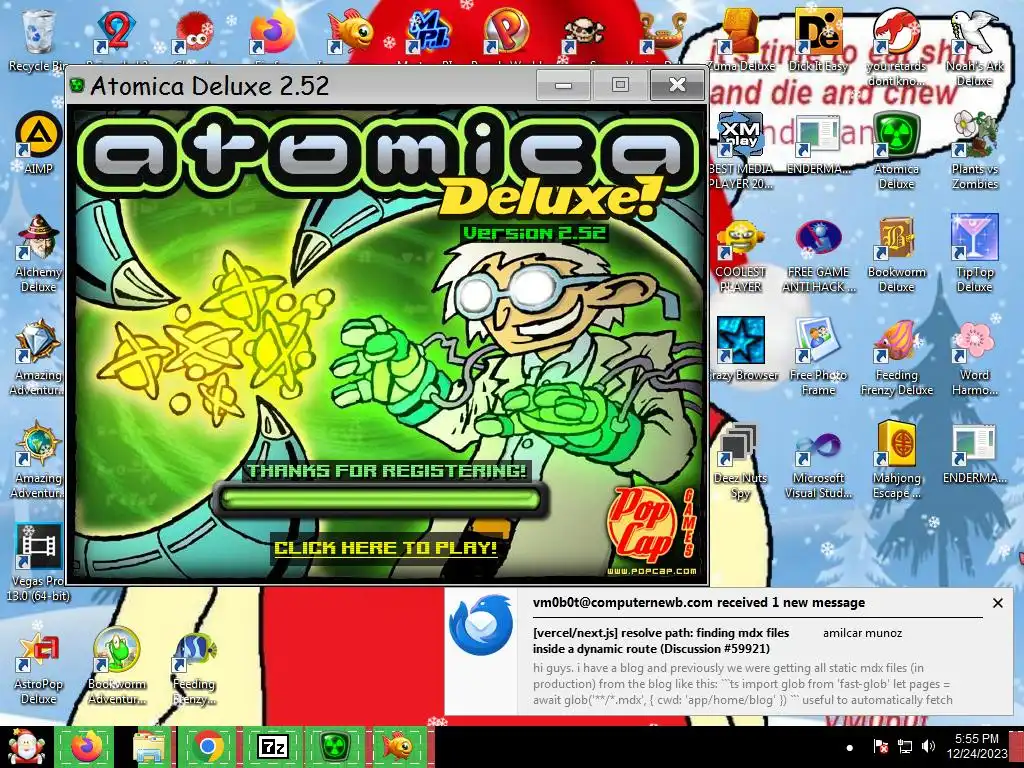Viewport: 1024px width, 768px height.
Task: Click the PopCap Games logo
Action: (x=650, y=526)
